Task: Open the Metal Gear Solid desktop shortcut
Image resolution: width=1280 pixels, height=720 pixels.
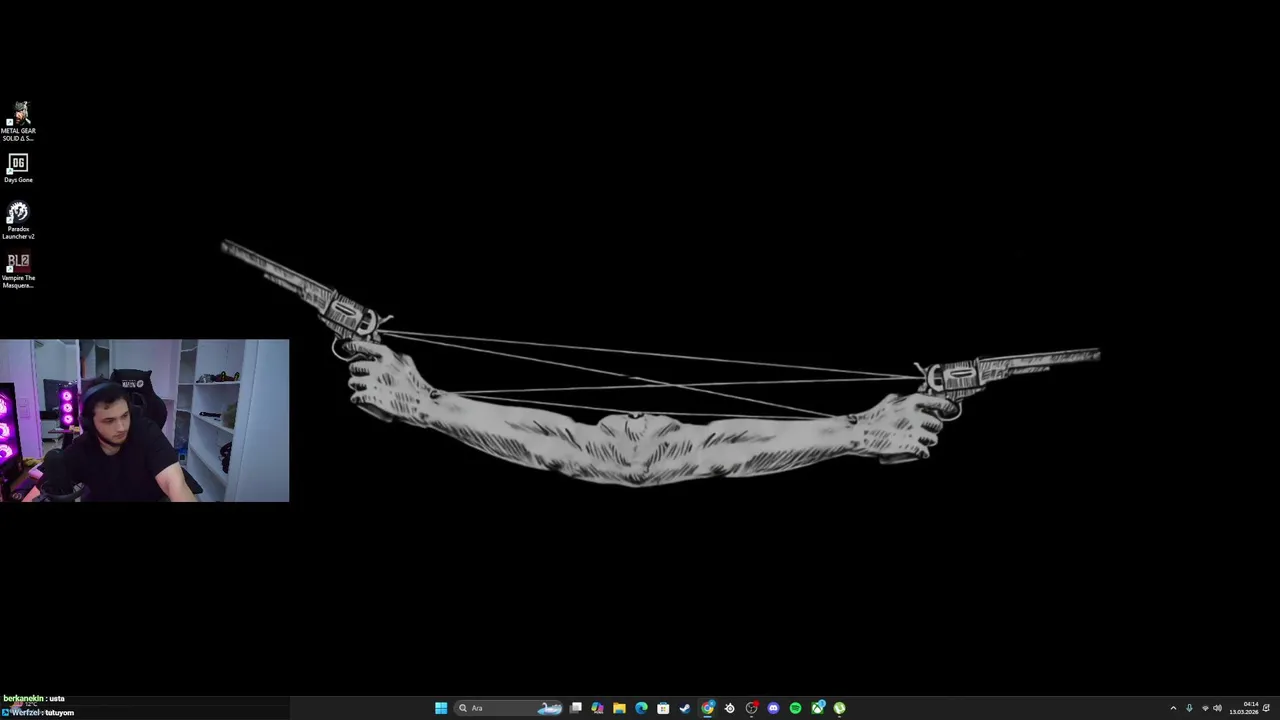Action: [x=18, y=120]
